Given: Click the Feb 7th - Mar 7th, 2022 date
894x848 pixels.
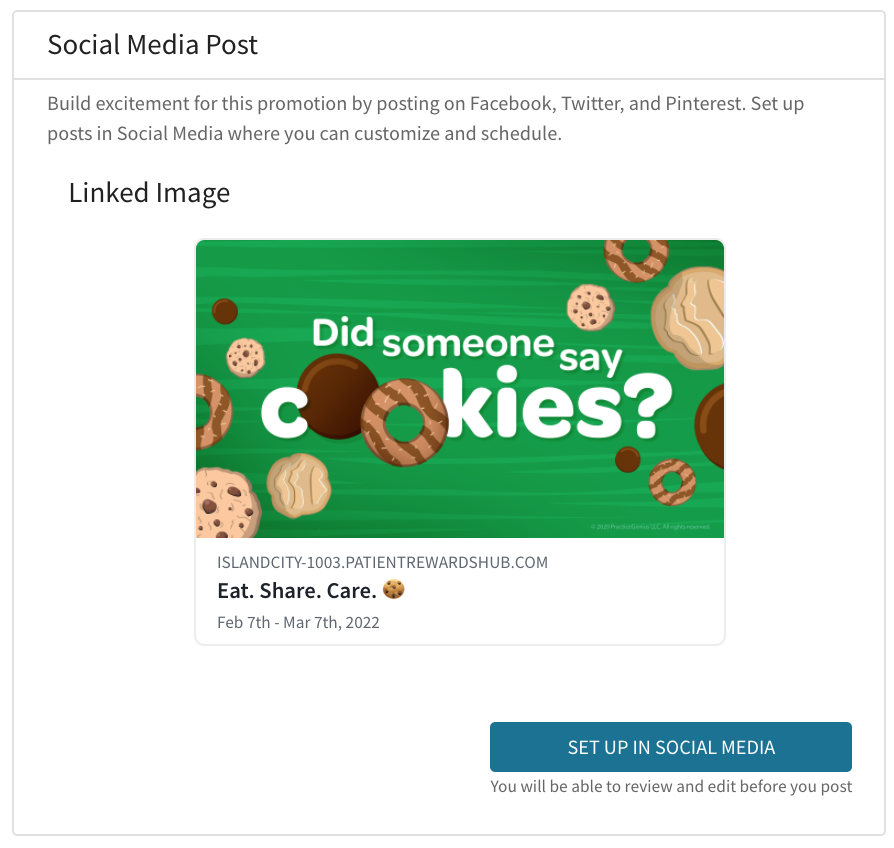Looking at the screenshot, I should (x=298, y=622).
